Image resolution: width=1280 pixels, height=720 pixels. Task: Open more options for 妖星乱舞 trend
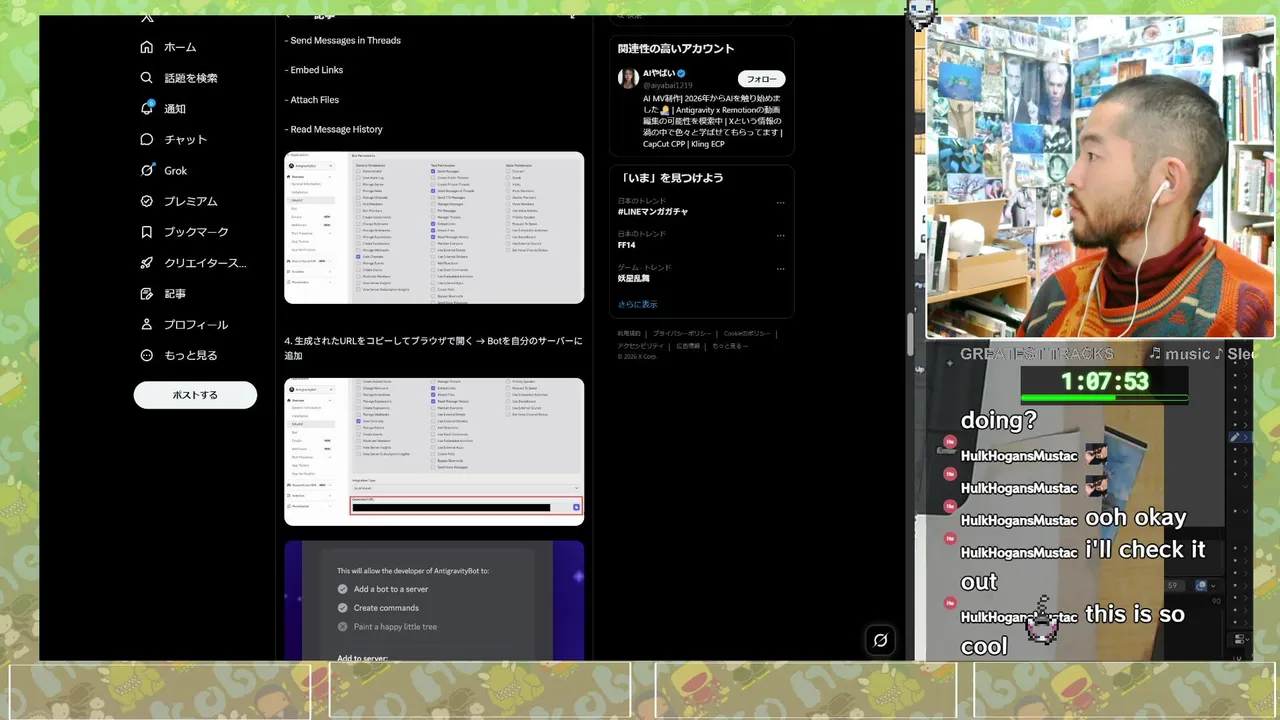tap(781, 270)
